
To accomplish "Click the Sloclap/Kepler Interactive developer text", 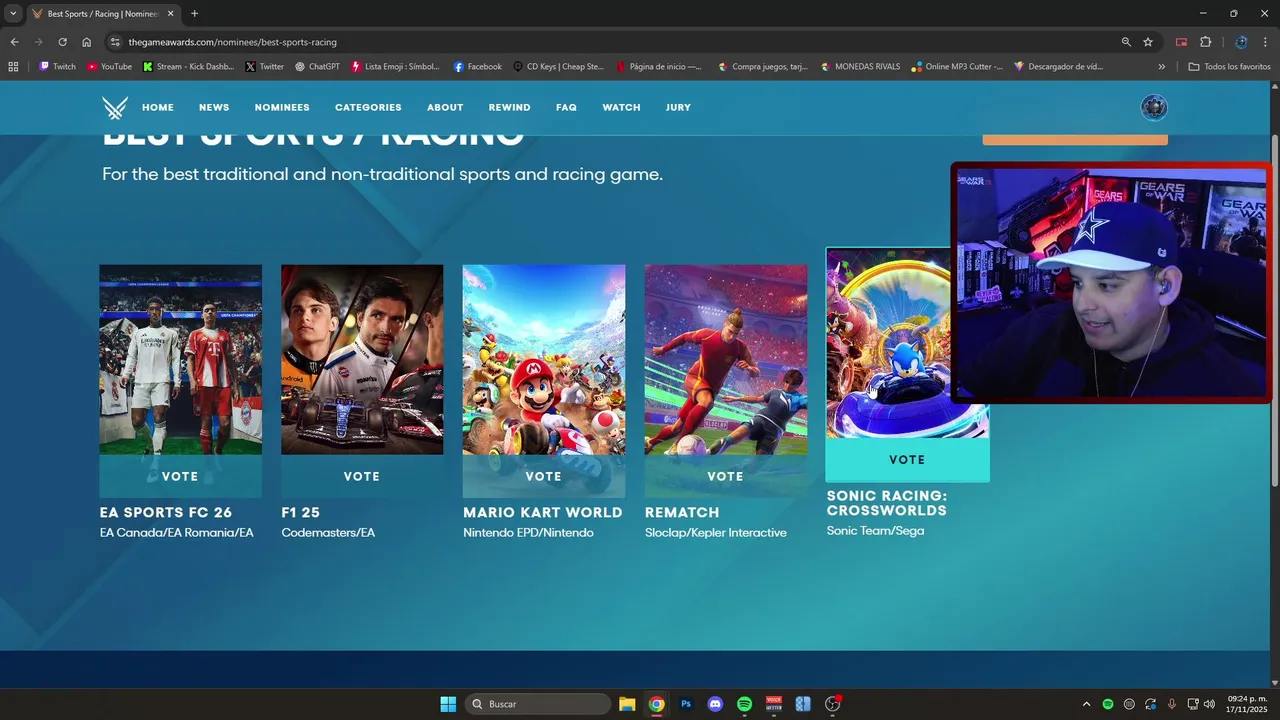I will [x=716, y=533].
